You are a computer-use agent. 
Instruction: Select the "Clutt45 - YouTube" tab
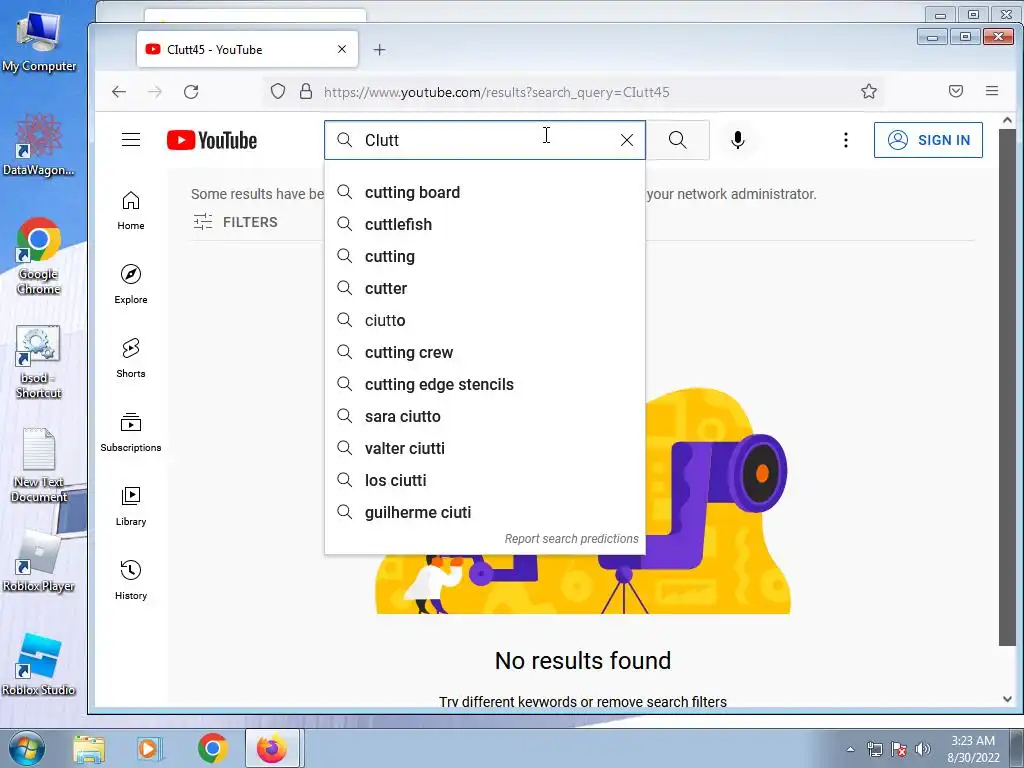247,50
